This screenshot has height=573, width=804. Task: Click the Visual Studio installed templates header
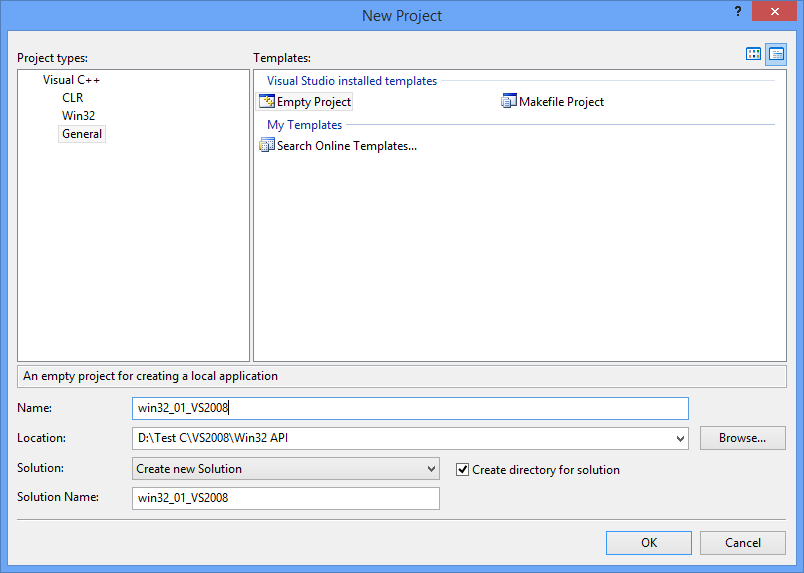coord(352,81)
